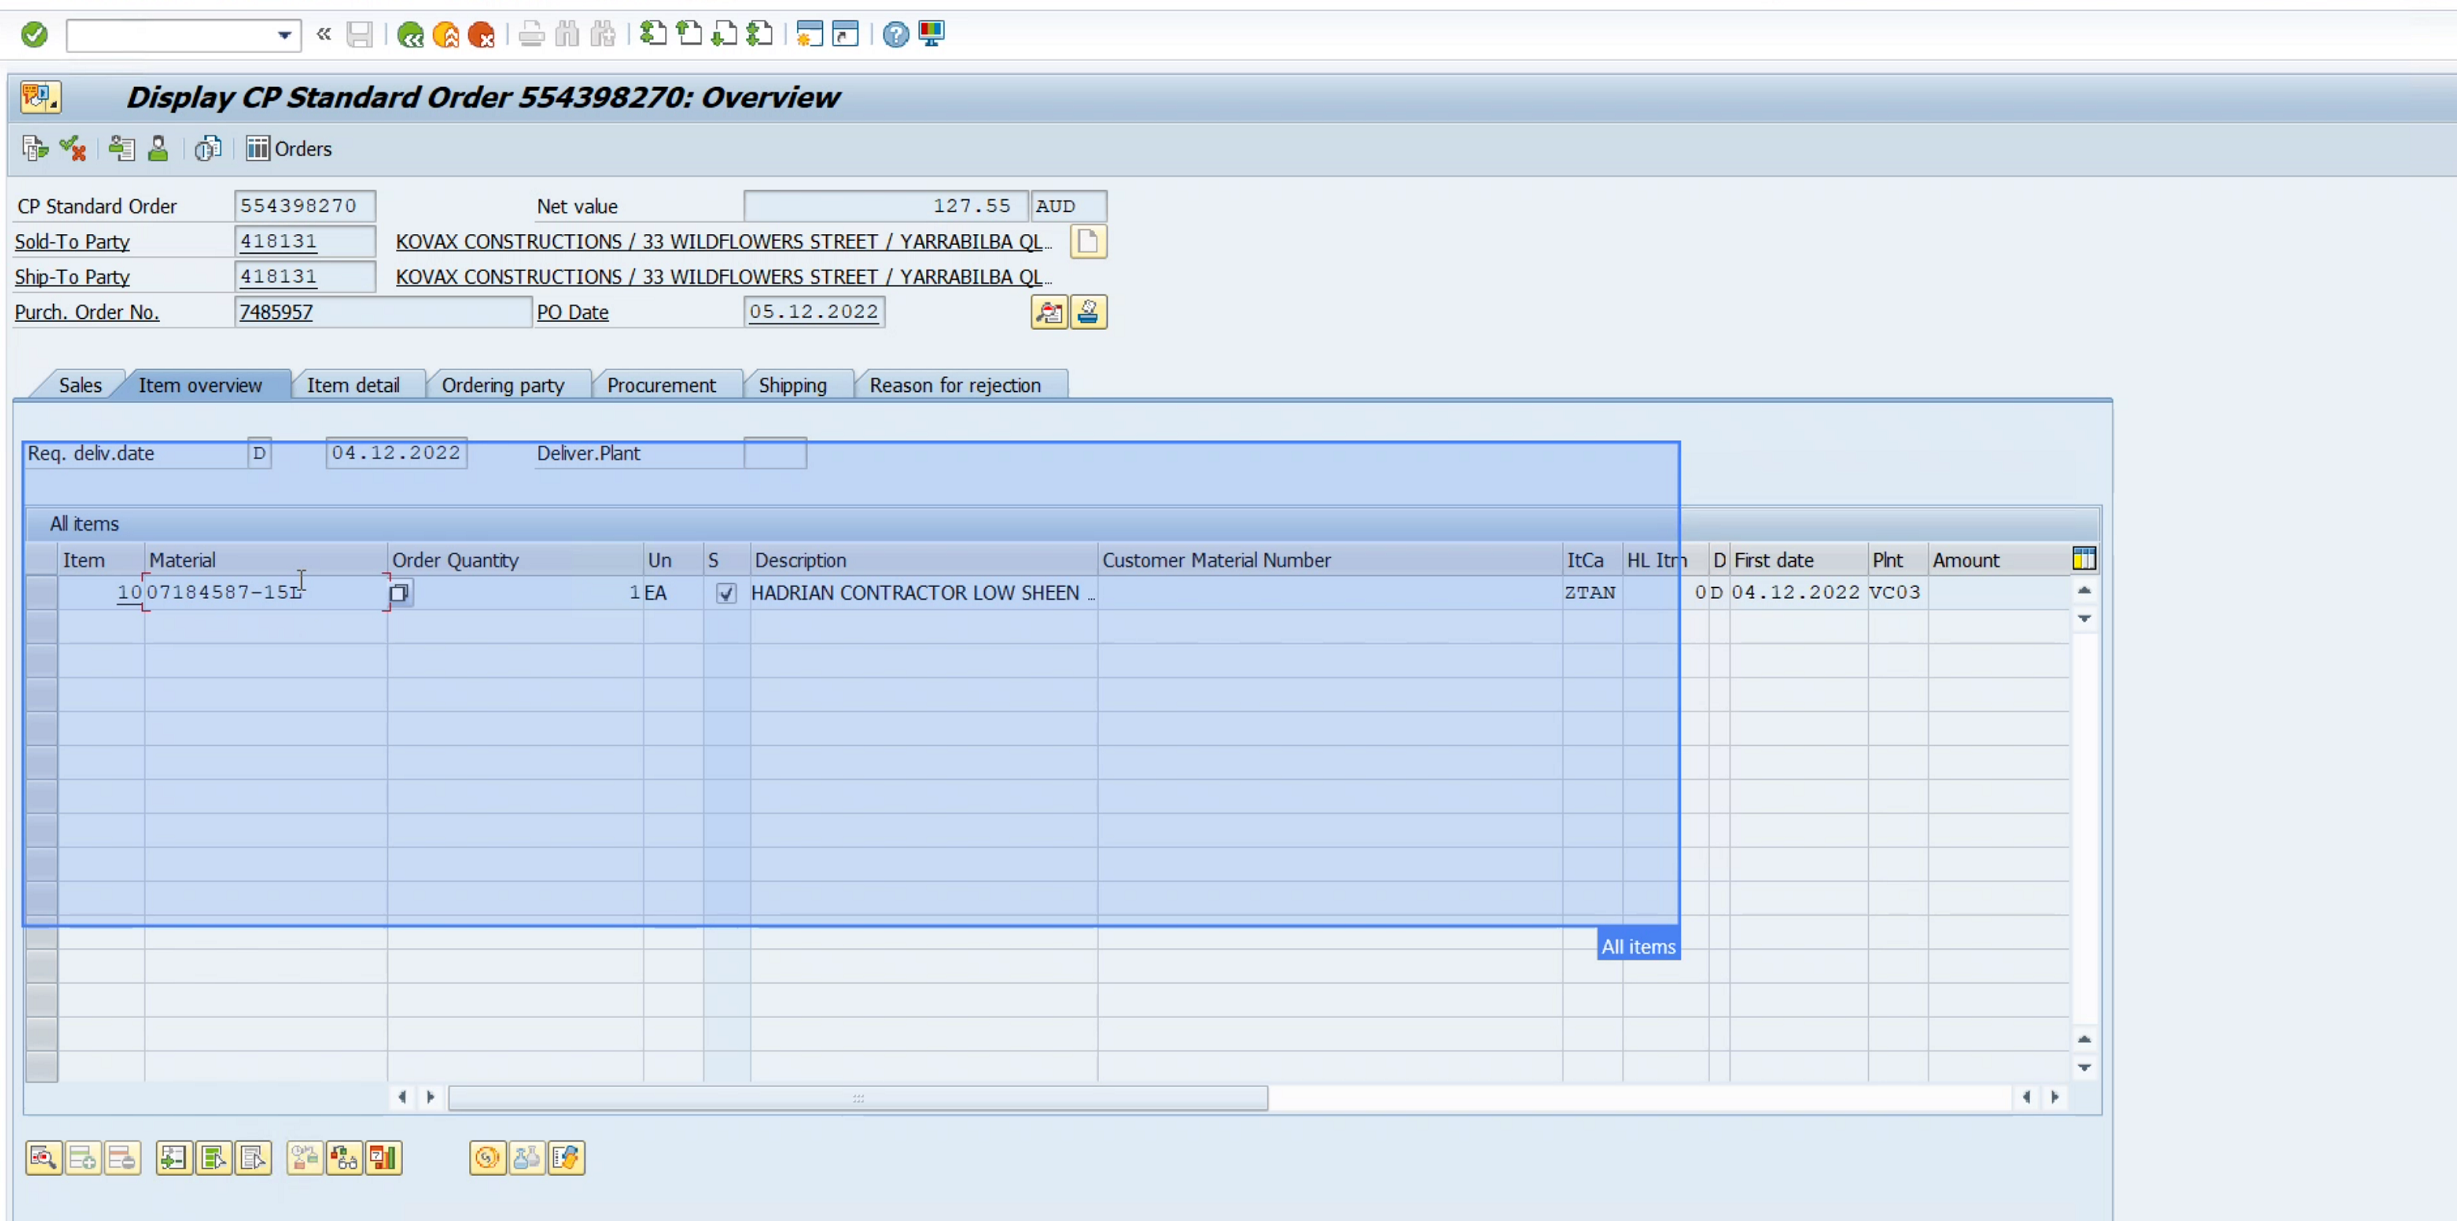Image resolution: width=2458 pixels, height=1230 pixels.
Task: Click the item search magnifier icon below the table
Action: [x=42, y=1157]
